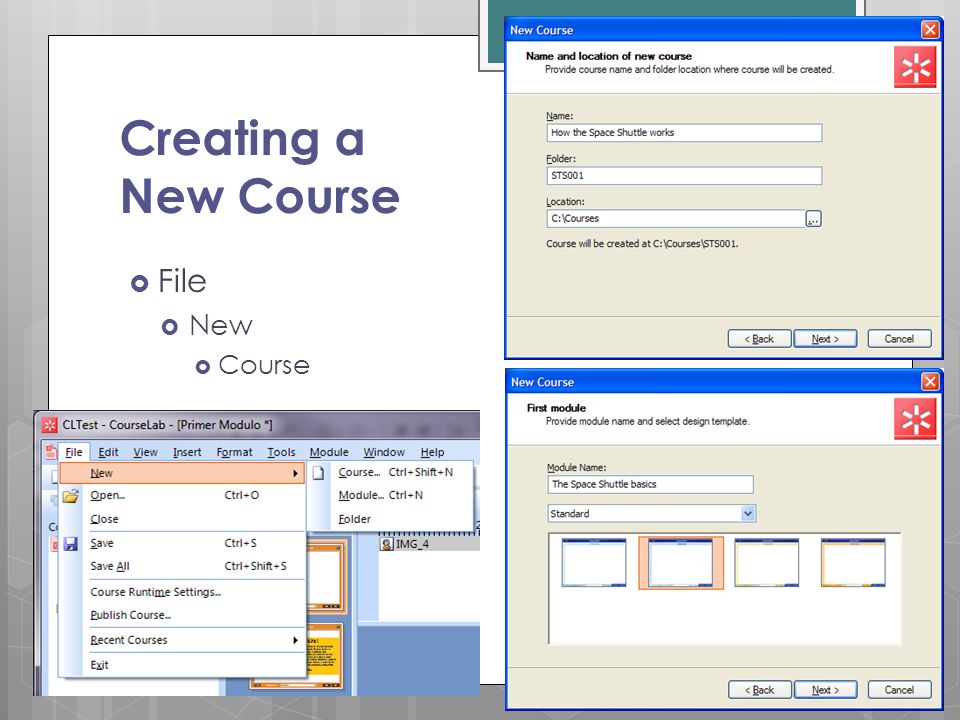This screenshot has width=960, height=720.
Task: Open the Standard template dropdown
Action: pos(748,513)
